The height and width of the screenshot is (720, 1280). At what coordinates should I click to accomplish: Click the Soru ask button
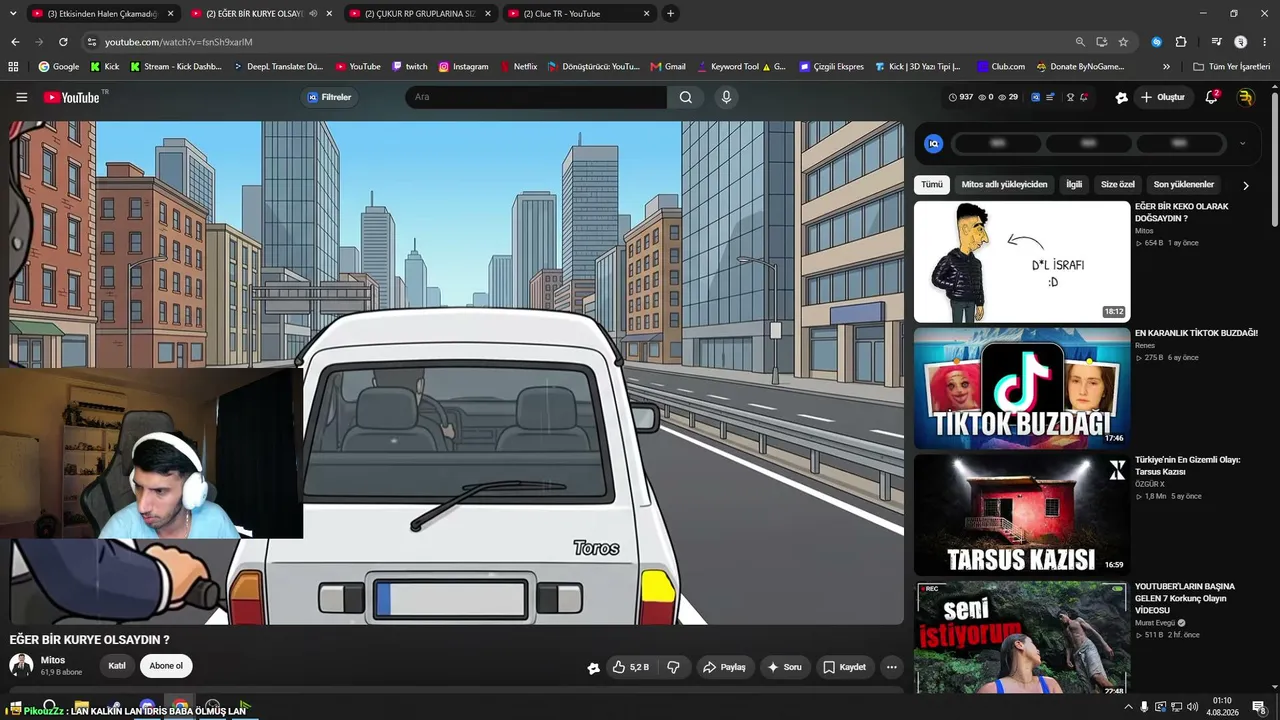coord(783,667)
